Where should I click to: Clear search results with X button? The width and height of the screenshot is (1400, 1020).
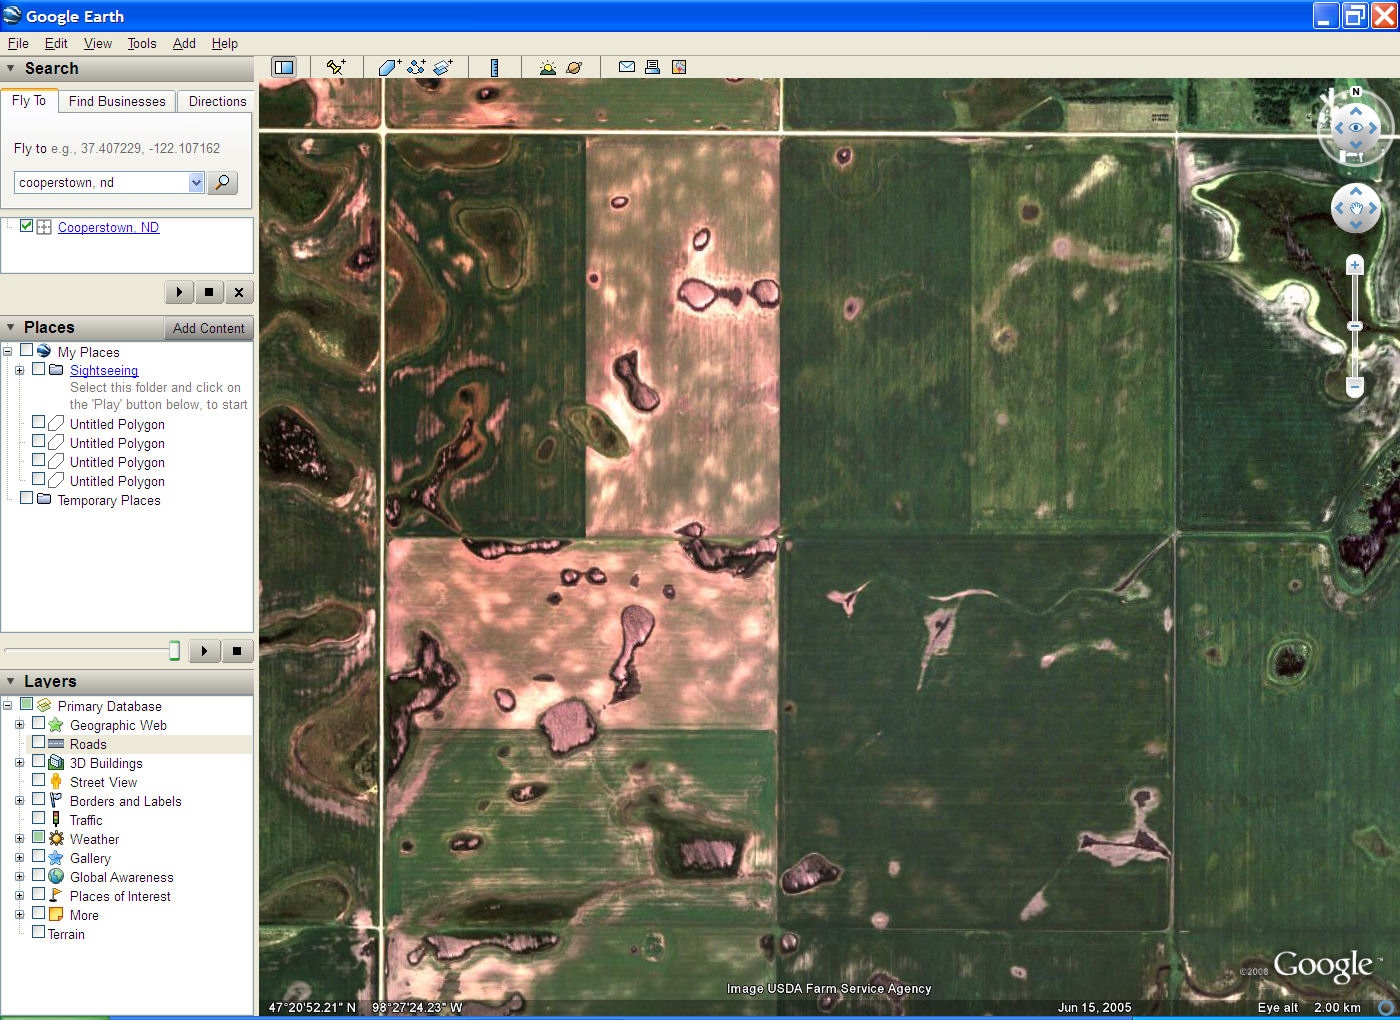pos(238,292)
